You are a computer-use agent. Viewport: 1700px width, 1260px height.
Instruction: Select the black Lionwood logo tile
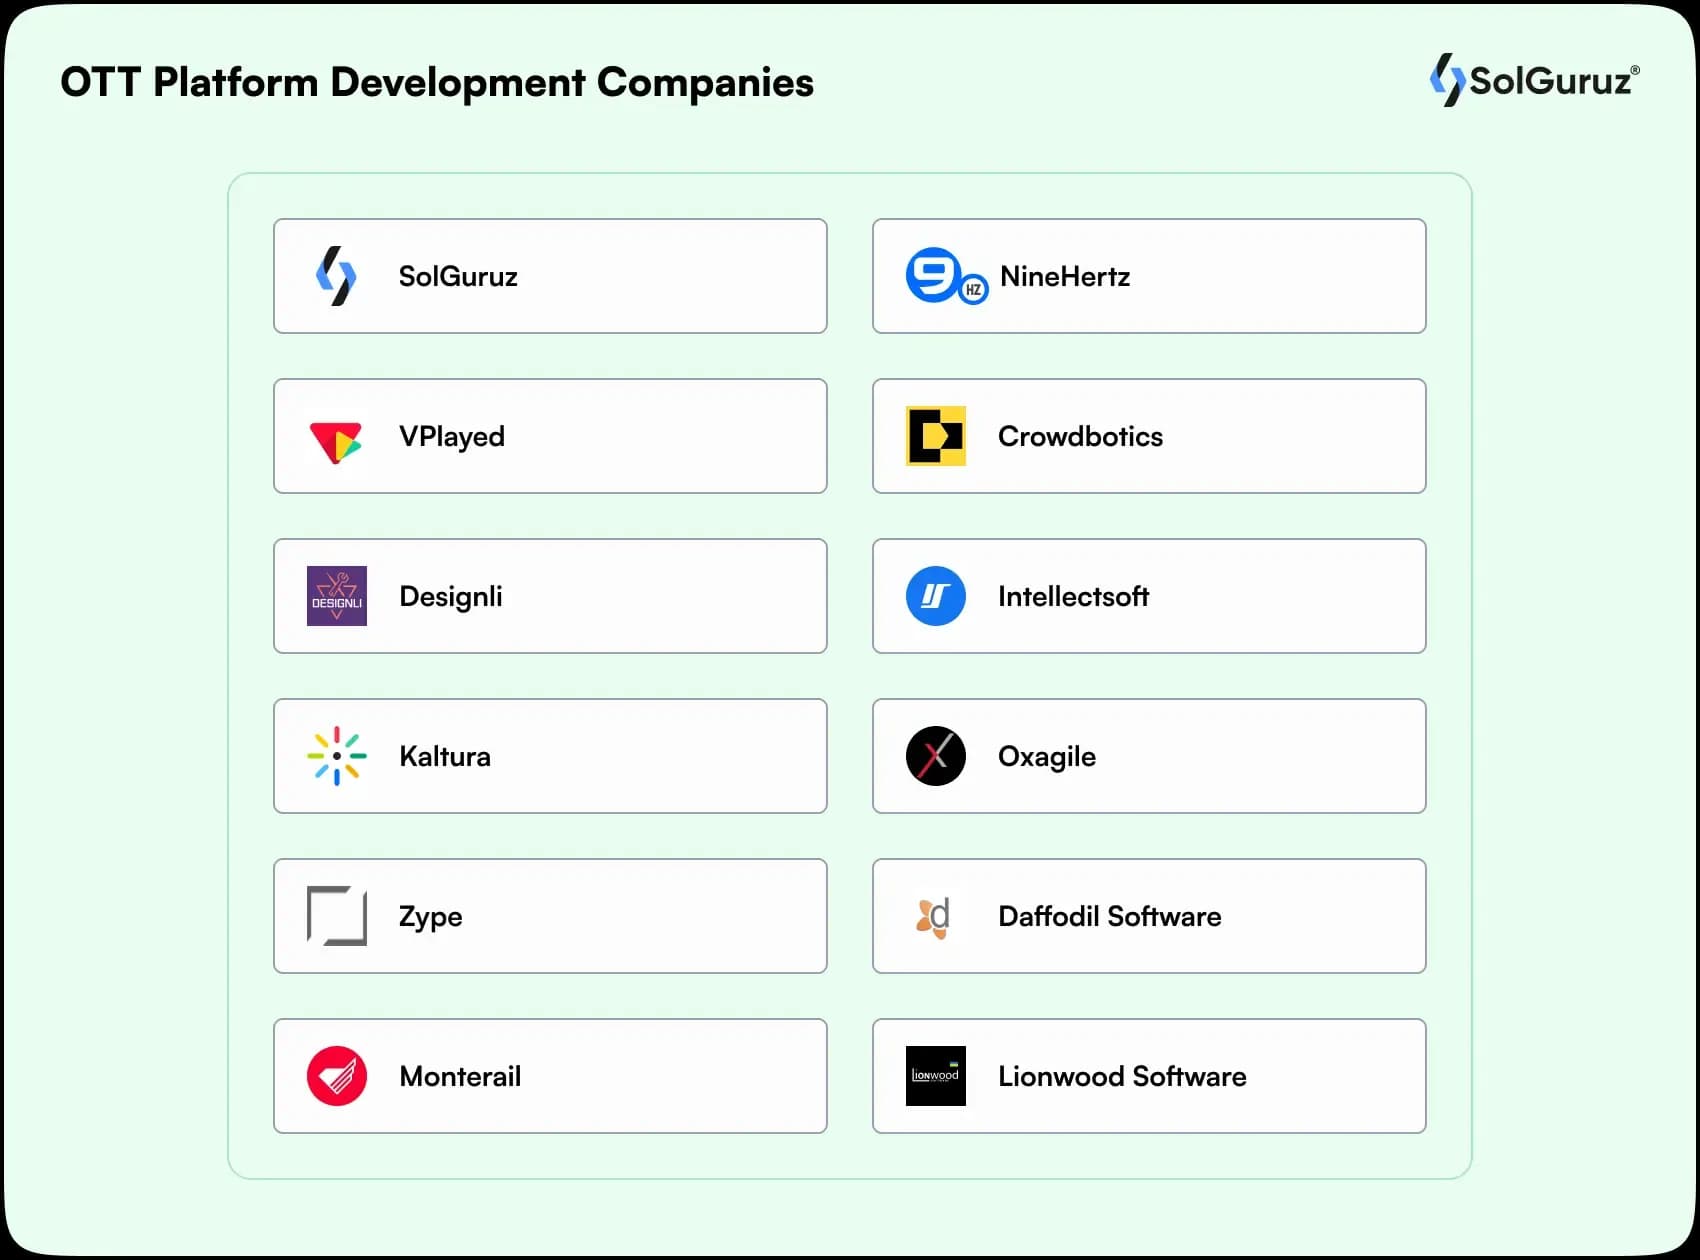click(x=936, y=1076)
